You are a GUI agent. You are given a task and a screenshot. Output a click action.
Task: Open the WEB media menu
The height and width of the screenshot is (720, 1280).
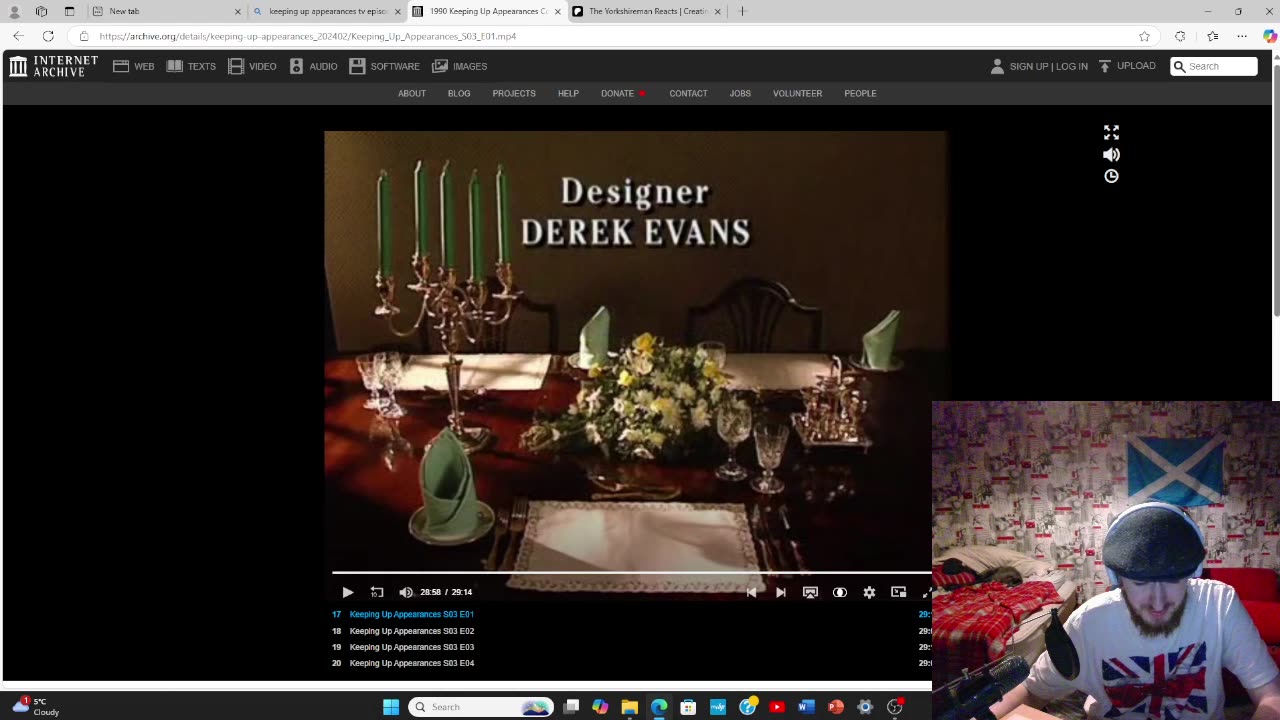pyautogui.click(x=133, y=66)
